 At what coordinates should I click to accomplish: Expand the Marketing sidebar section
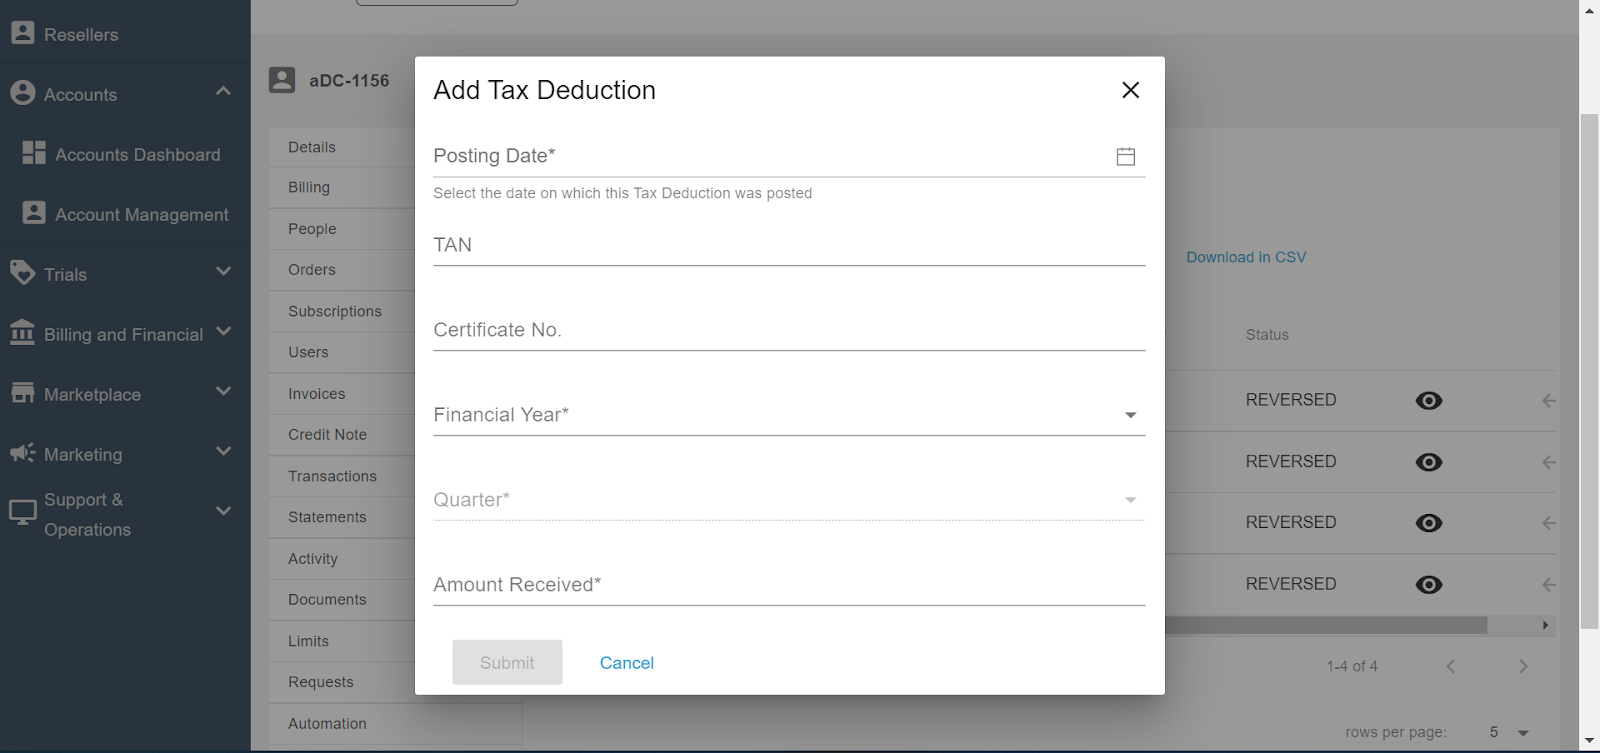pos(223,451)
